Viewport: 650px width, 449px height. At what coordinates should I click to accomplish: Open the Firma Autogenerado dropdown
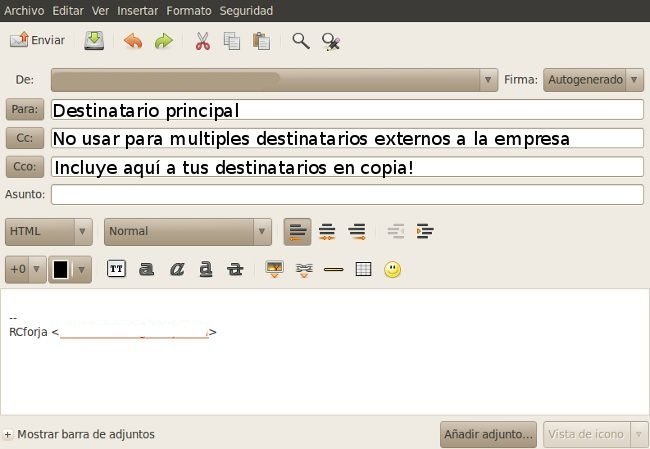[593, 80]
